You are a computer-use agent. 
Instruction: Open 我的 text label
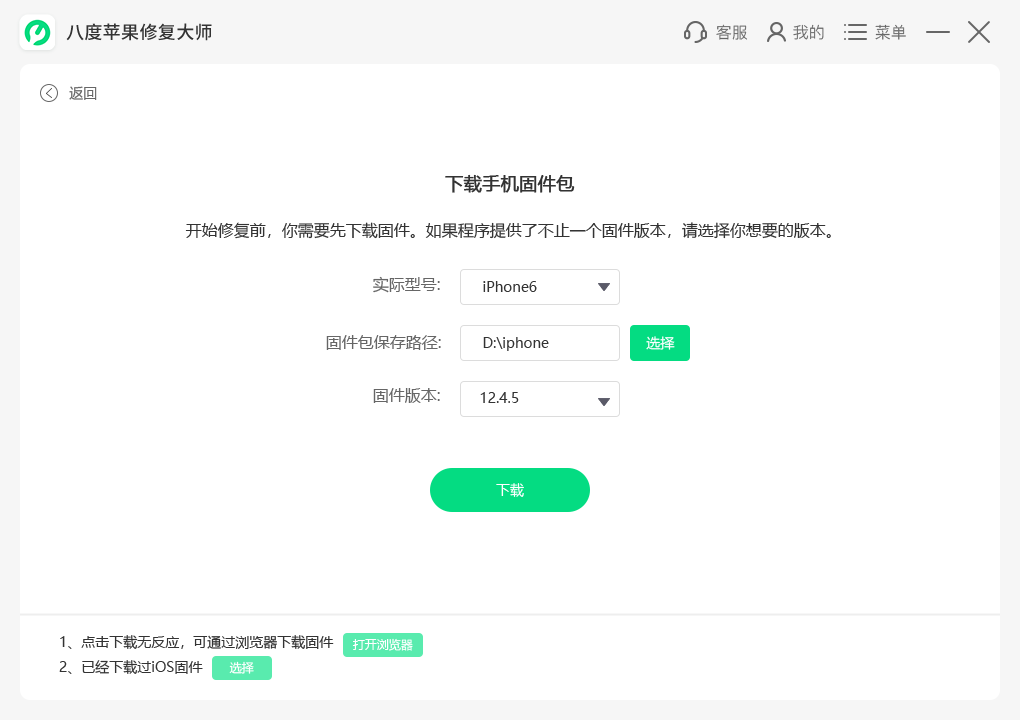809,32
